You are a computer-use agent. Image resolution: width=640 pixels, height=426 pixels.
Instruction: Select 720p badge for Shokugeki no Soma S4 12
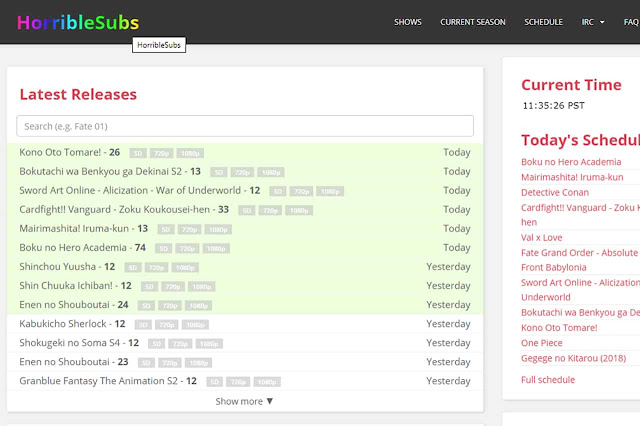pyautogui.click(x=180, y=344)
